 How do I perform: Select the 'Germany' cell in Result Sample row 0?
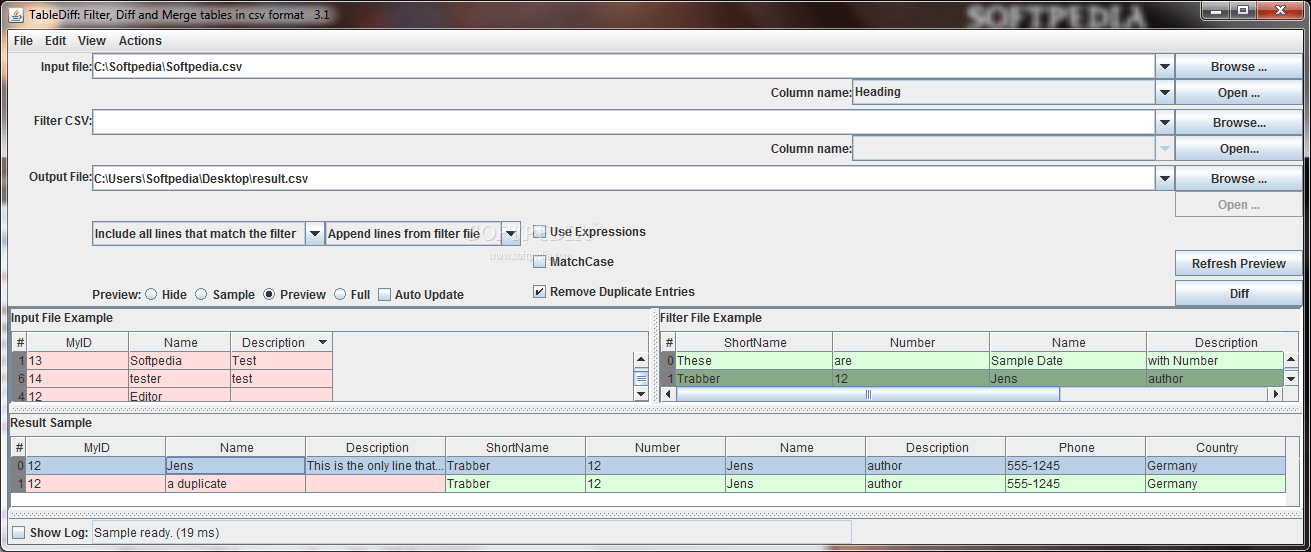[x=1216, y=466]
